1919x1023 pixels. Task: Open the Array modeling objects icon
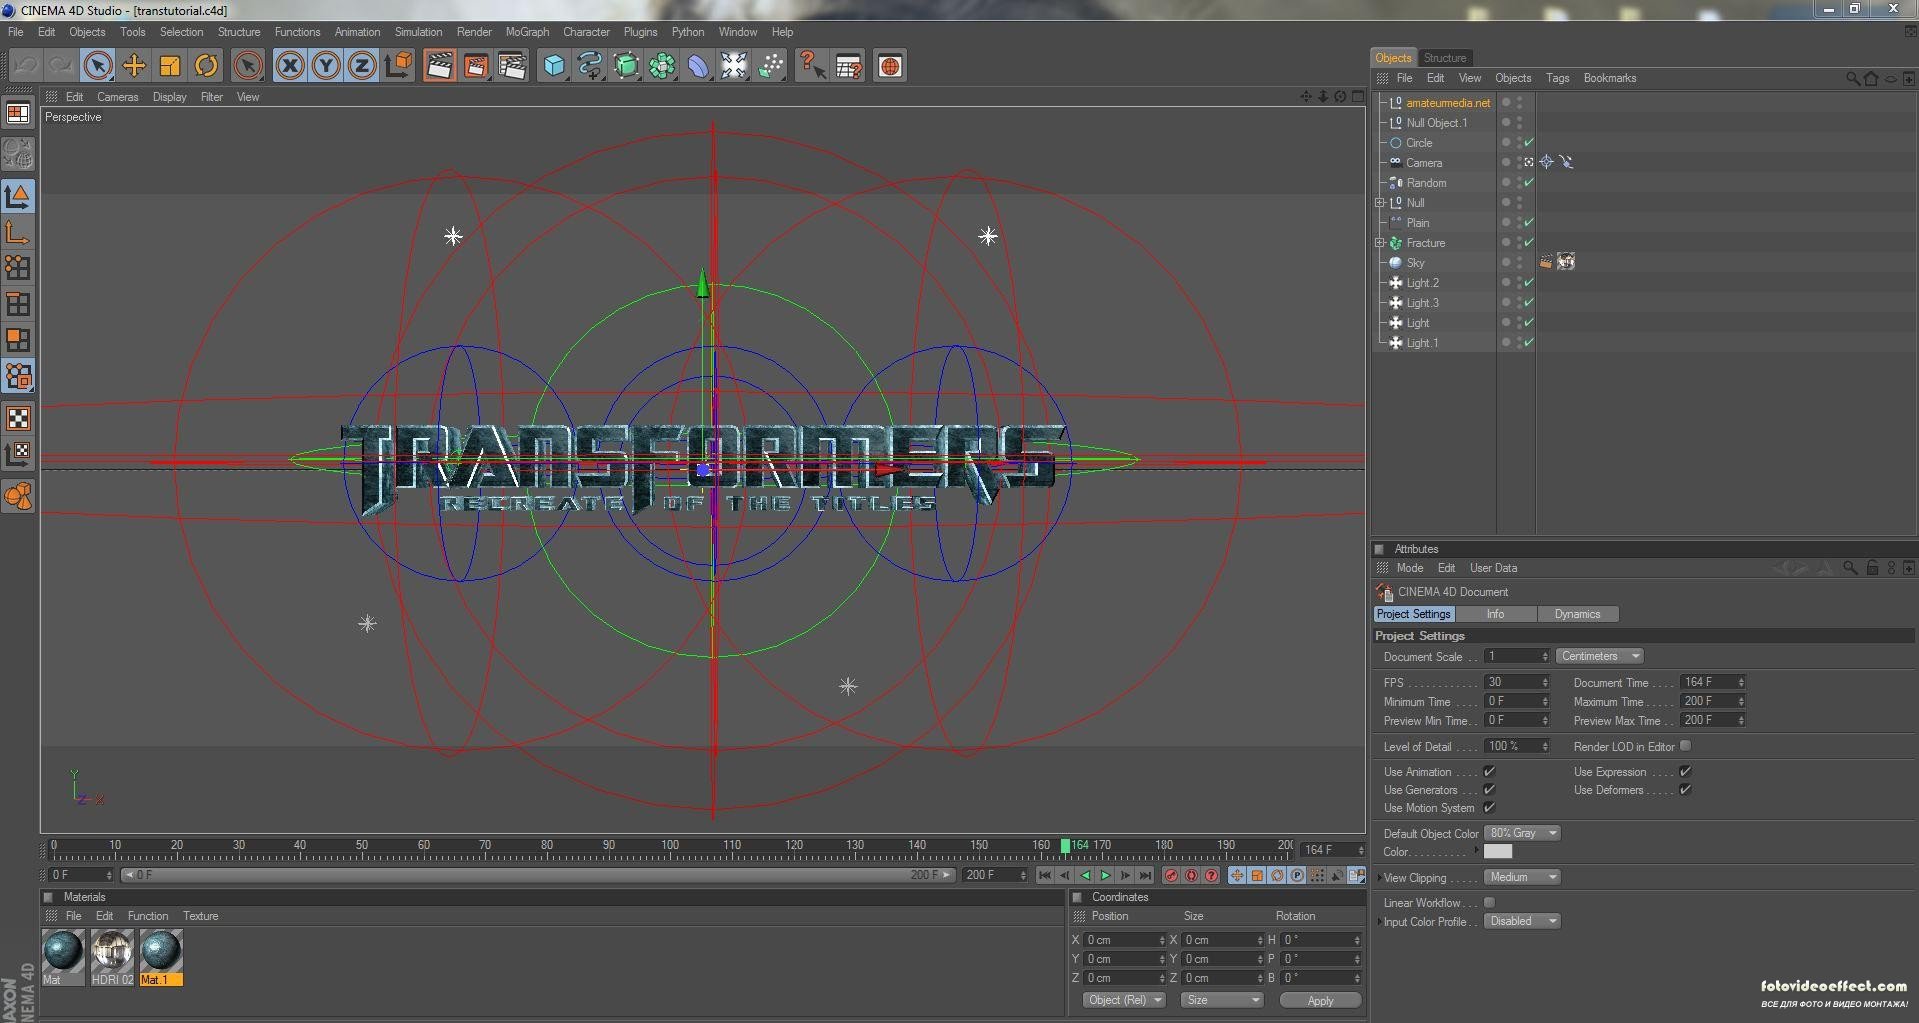point(662,66)
